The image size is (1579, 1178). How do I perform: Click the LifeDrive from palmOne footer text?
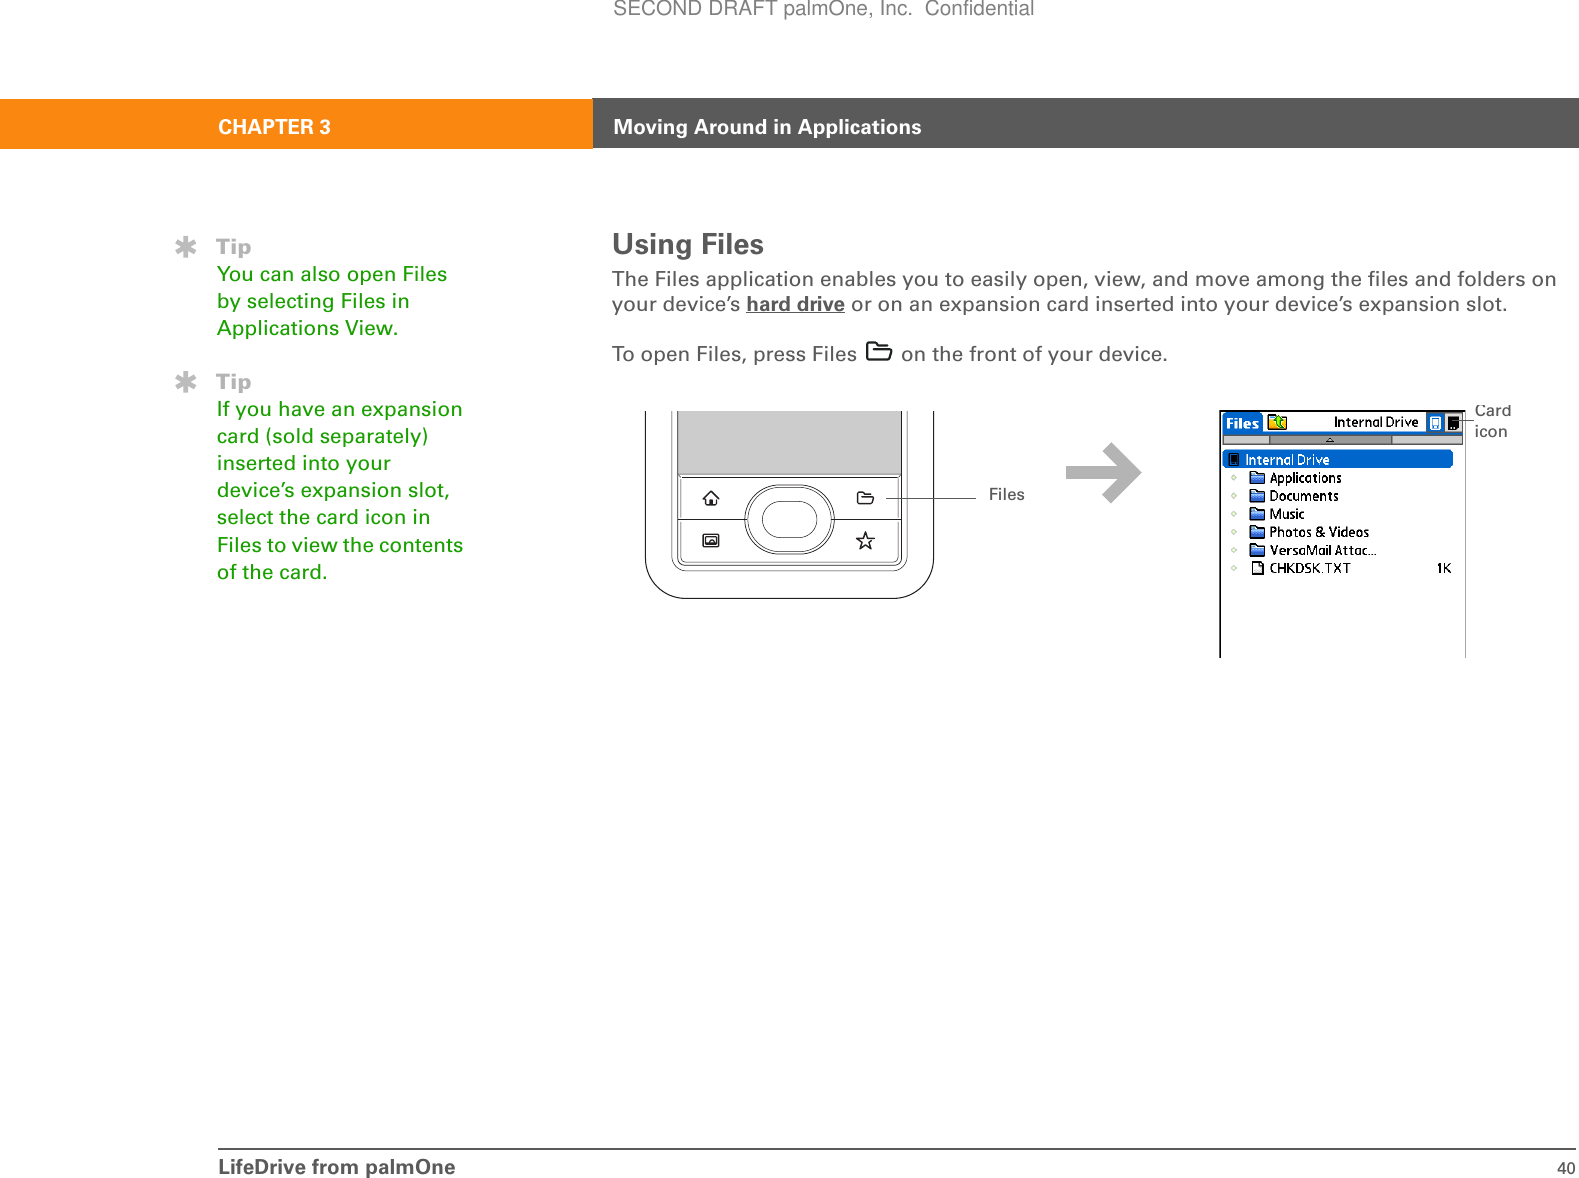tap(336, 1167)
